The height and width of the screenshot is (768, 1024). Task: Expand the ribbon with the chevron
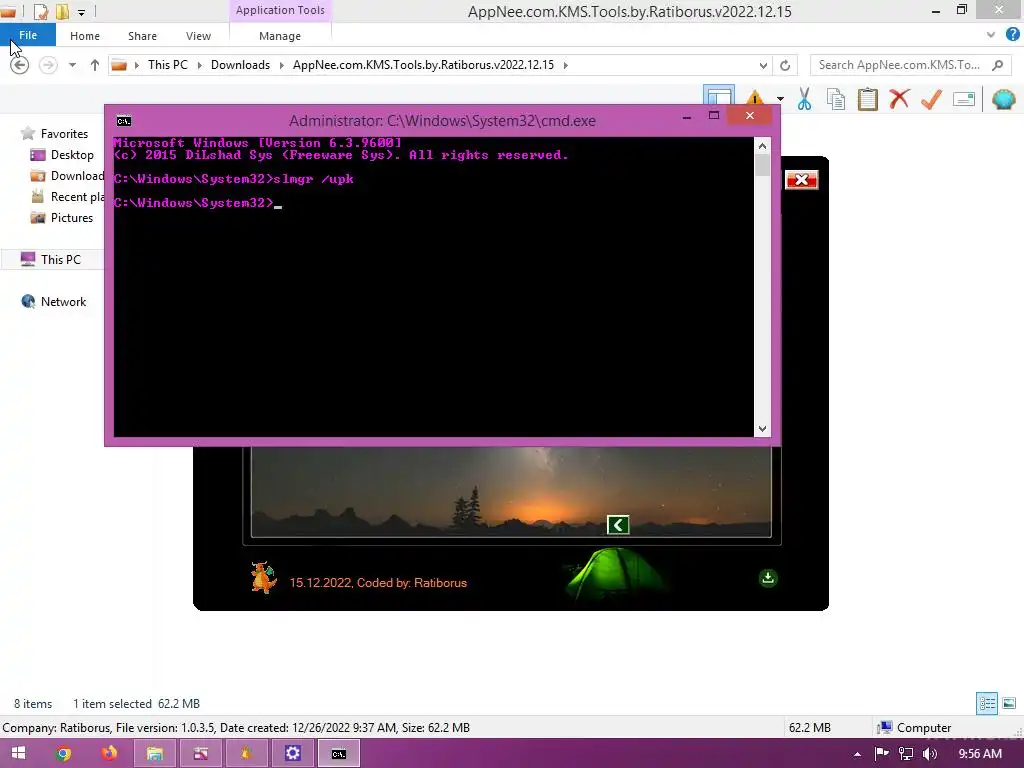coord(991,35)
